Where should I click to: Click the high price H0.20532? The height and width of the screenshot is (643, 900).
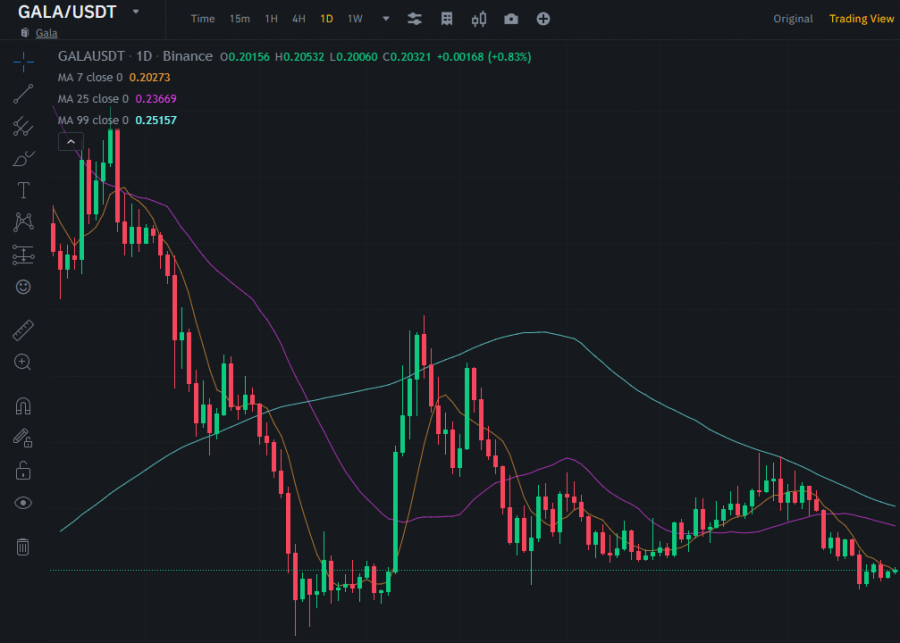(x=300, y=57)
